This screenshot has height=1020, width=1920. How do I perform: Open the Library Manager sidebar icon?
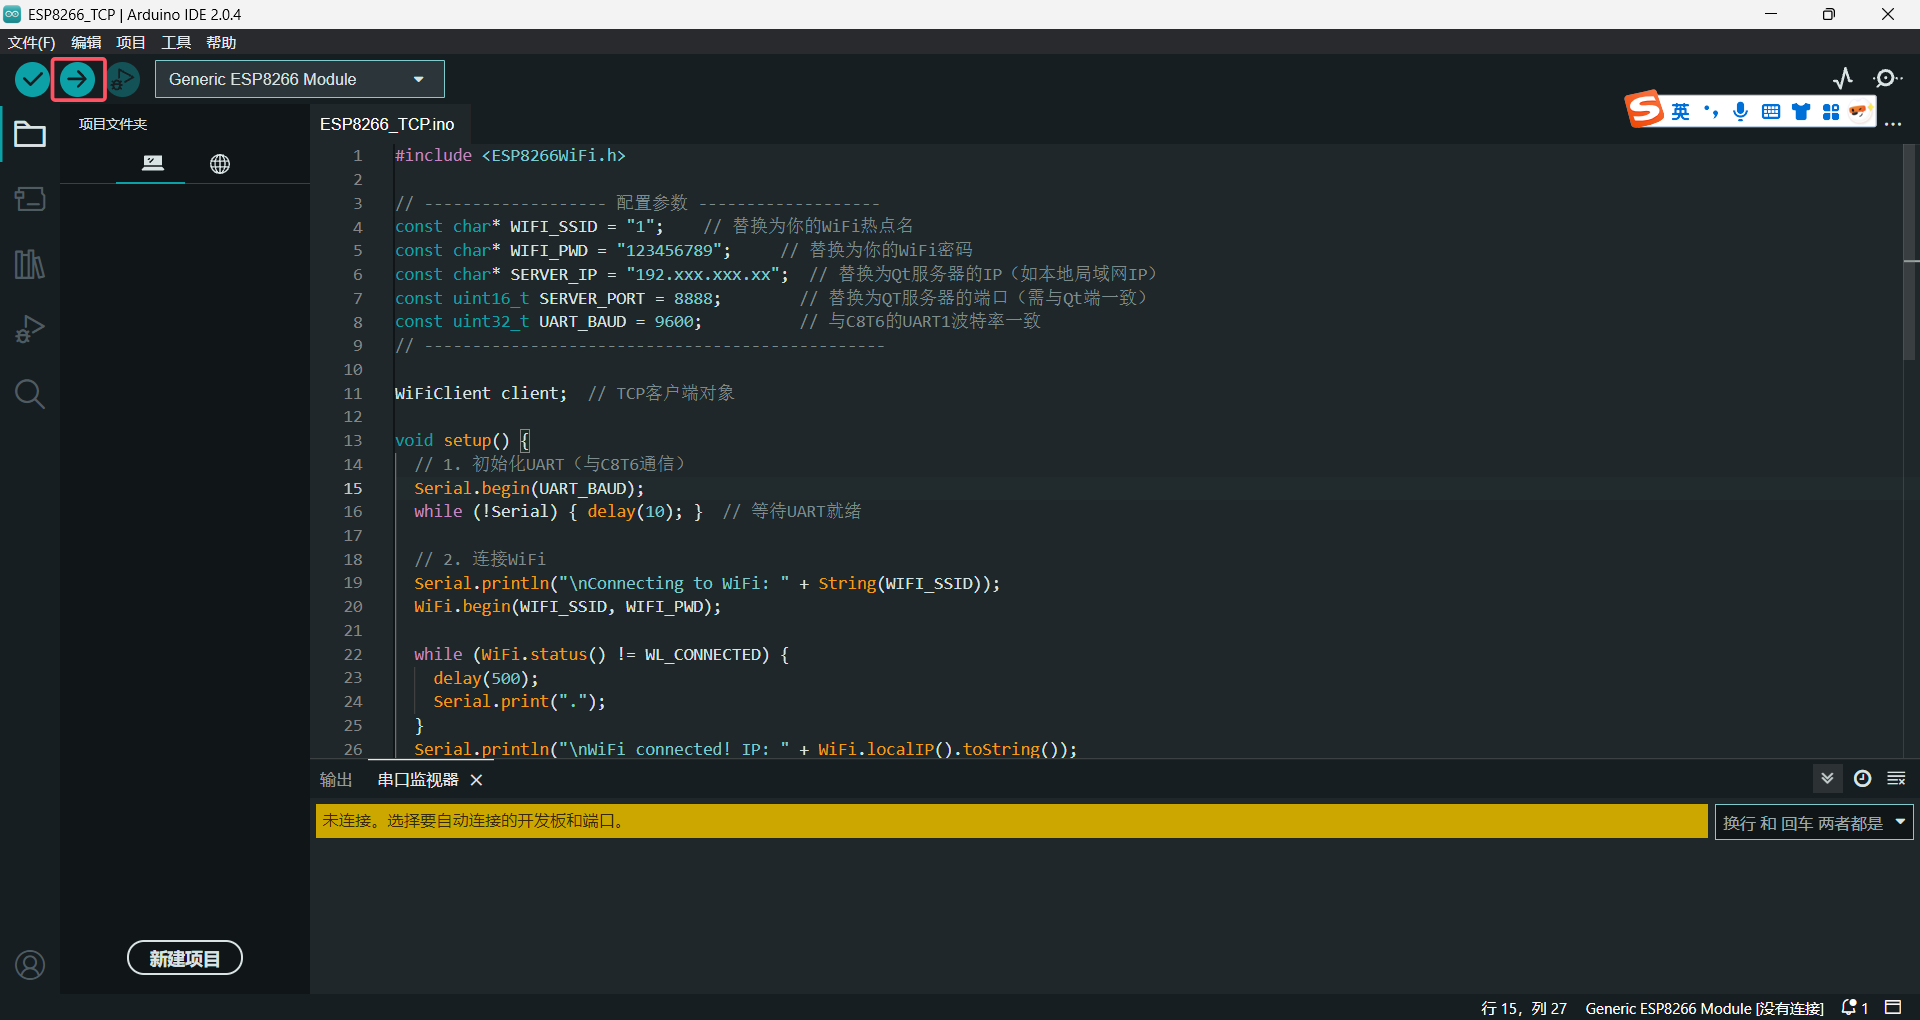pos(30,264)
